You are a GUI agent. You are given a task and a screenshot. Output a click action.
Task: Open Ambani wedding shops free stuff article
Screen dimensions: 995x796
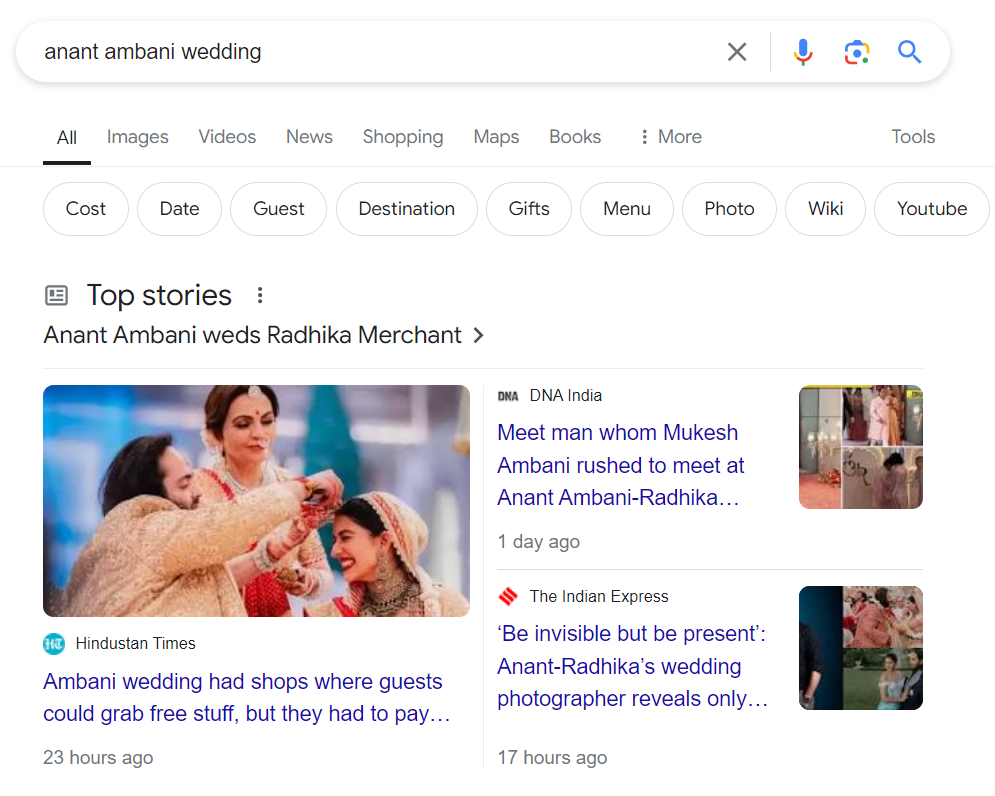[243, 697]
